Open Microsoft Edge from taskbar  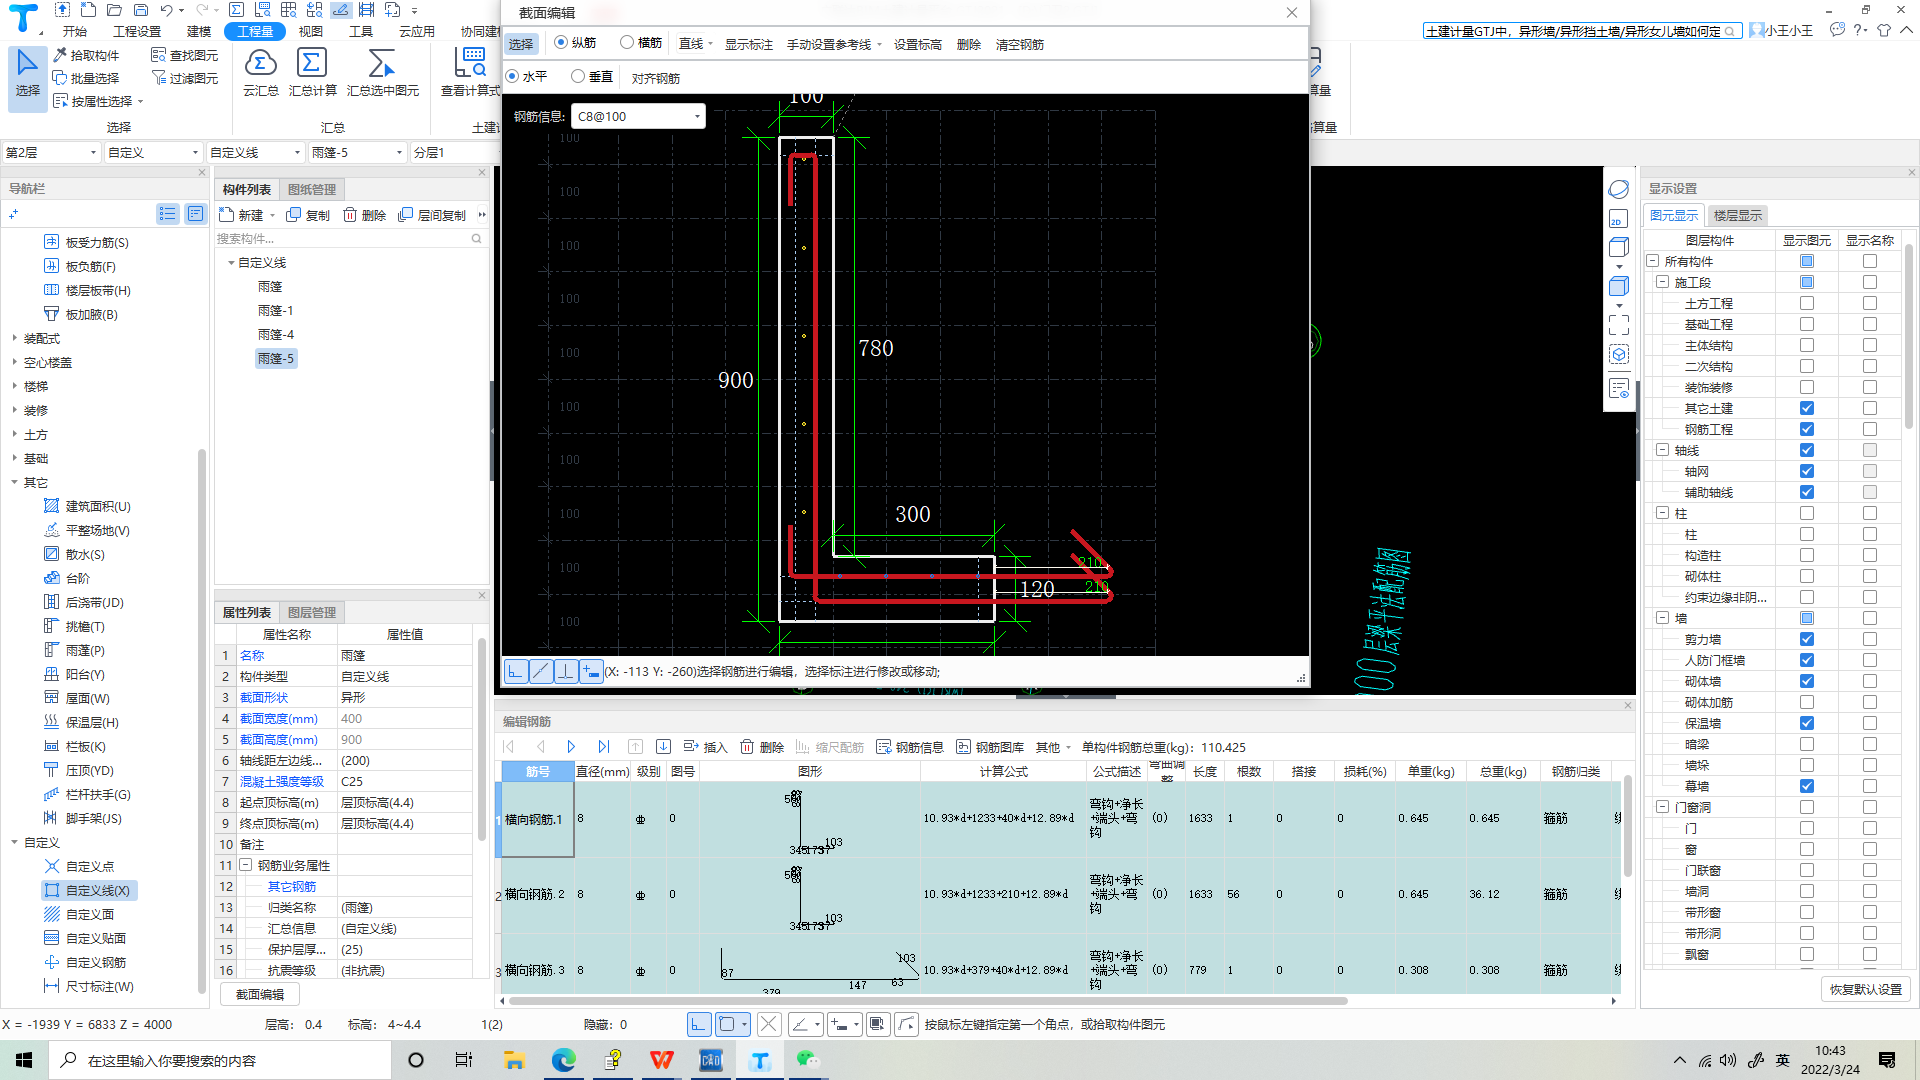[x=563, y=1060]
